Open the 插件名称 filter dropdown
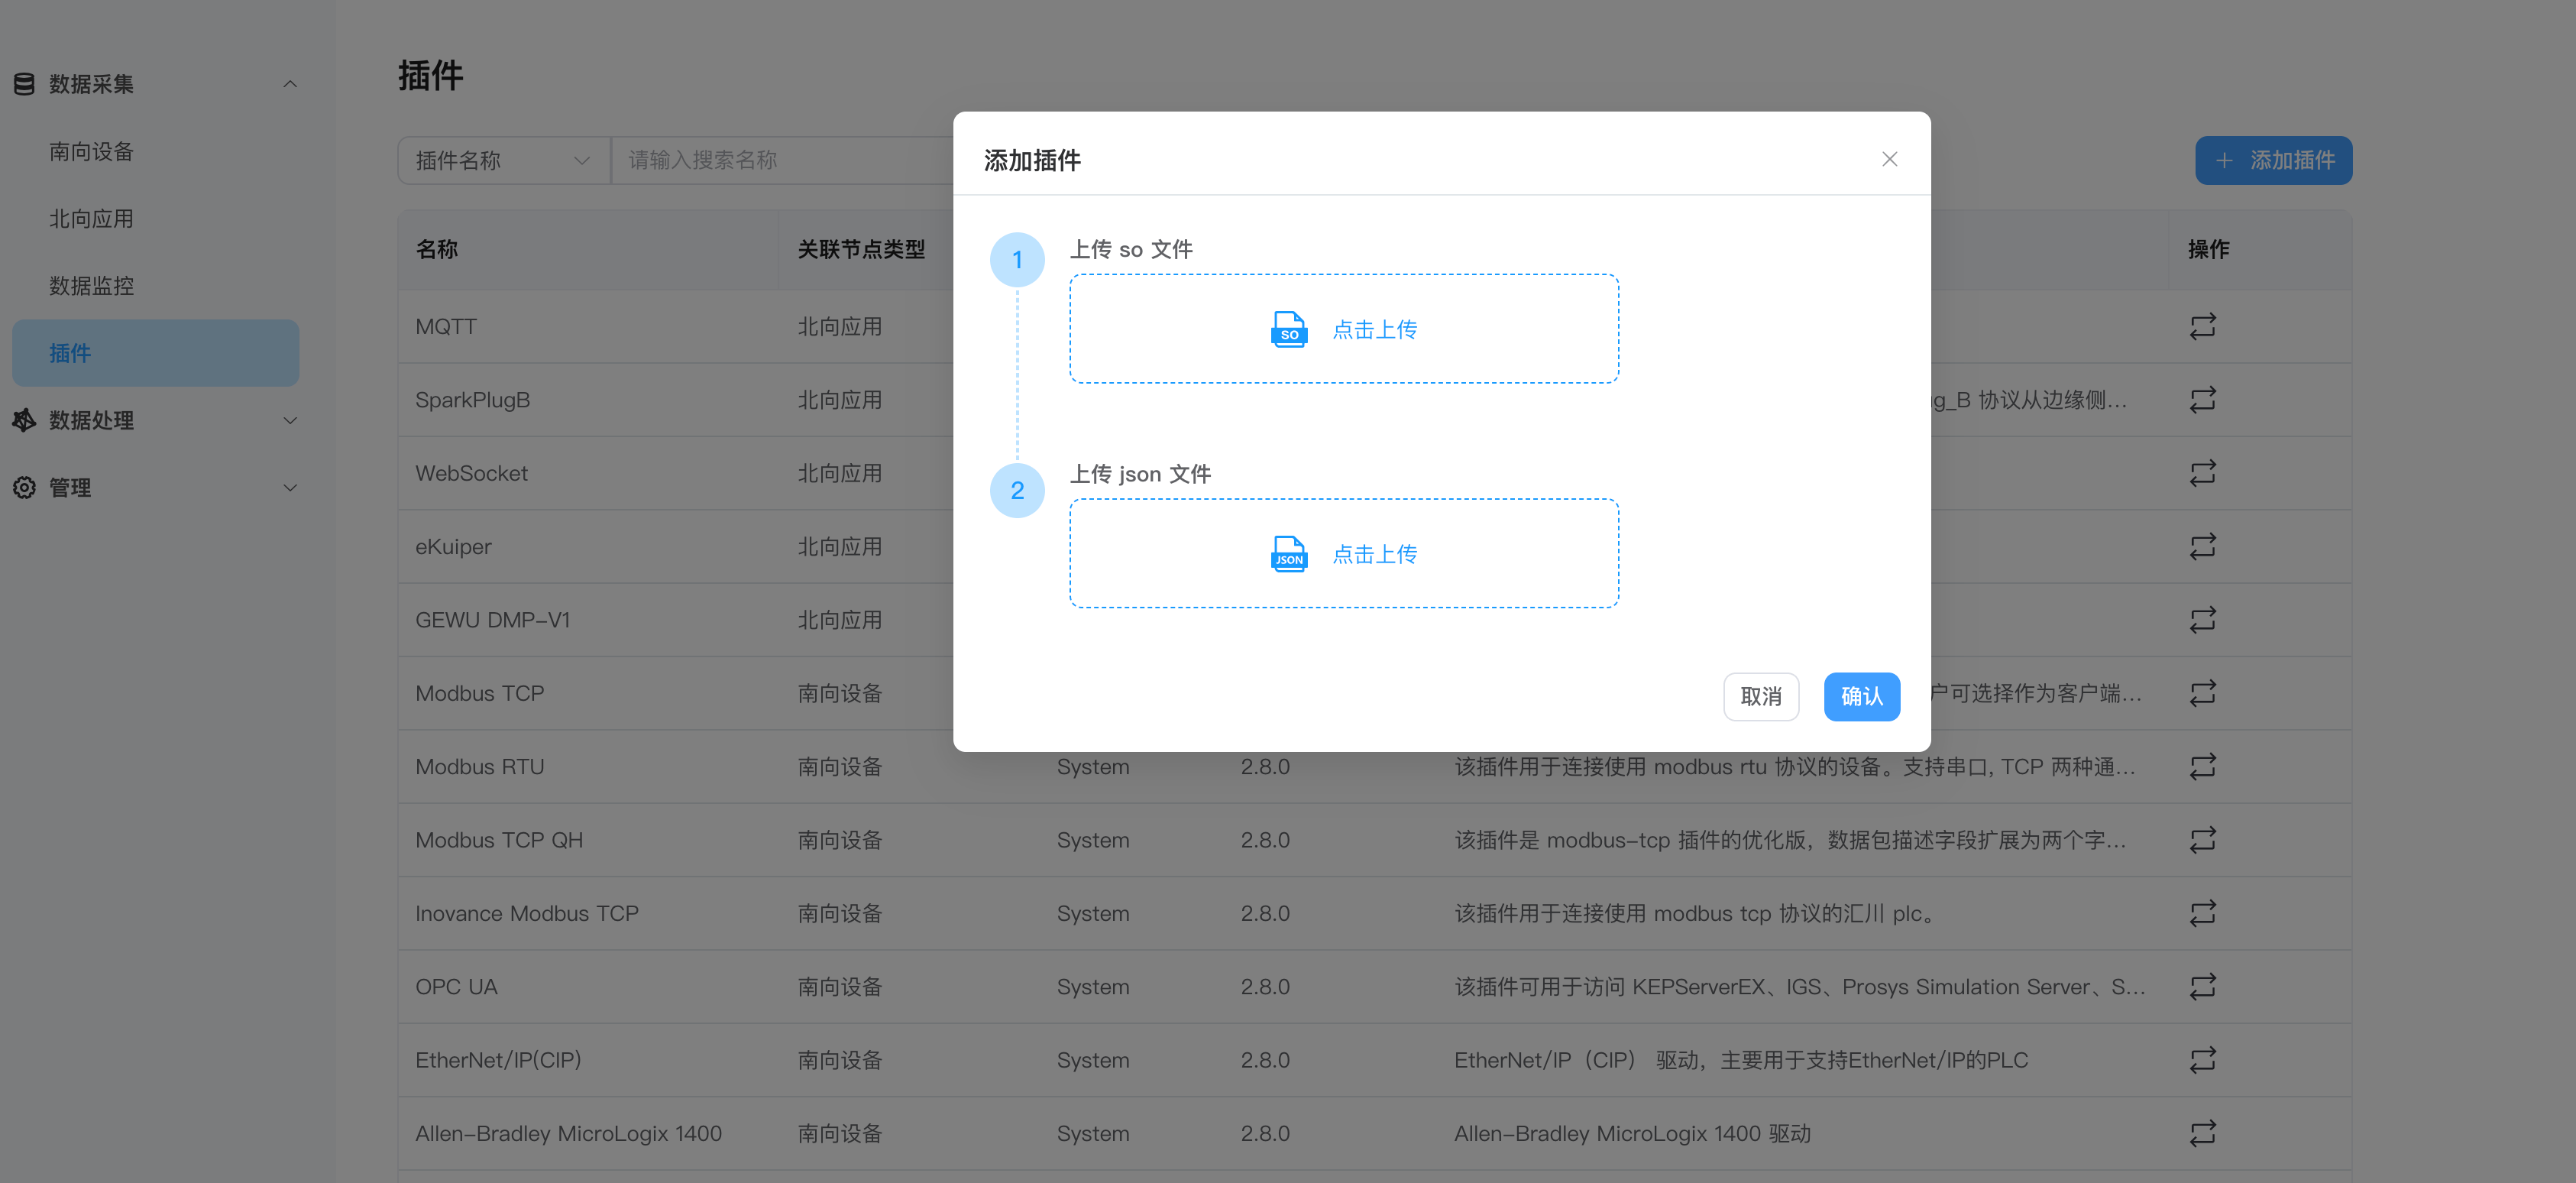 pos(502,160)
